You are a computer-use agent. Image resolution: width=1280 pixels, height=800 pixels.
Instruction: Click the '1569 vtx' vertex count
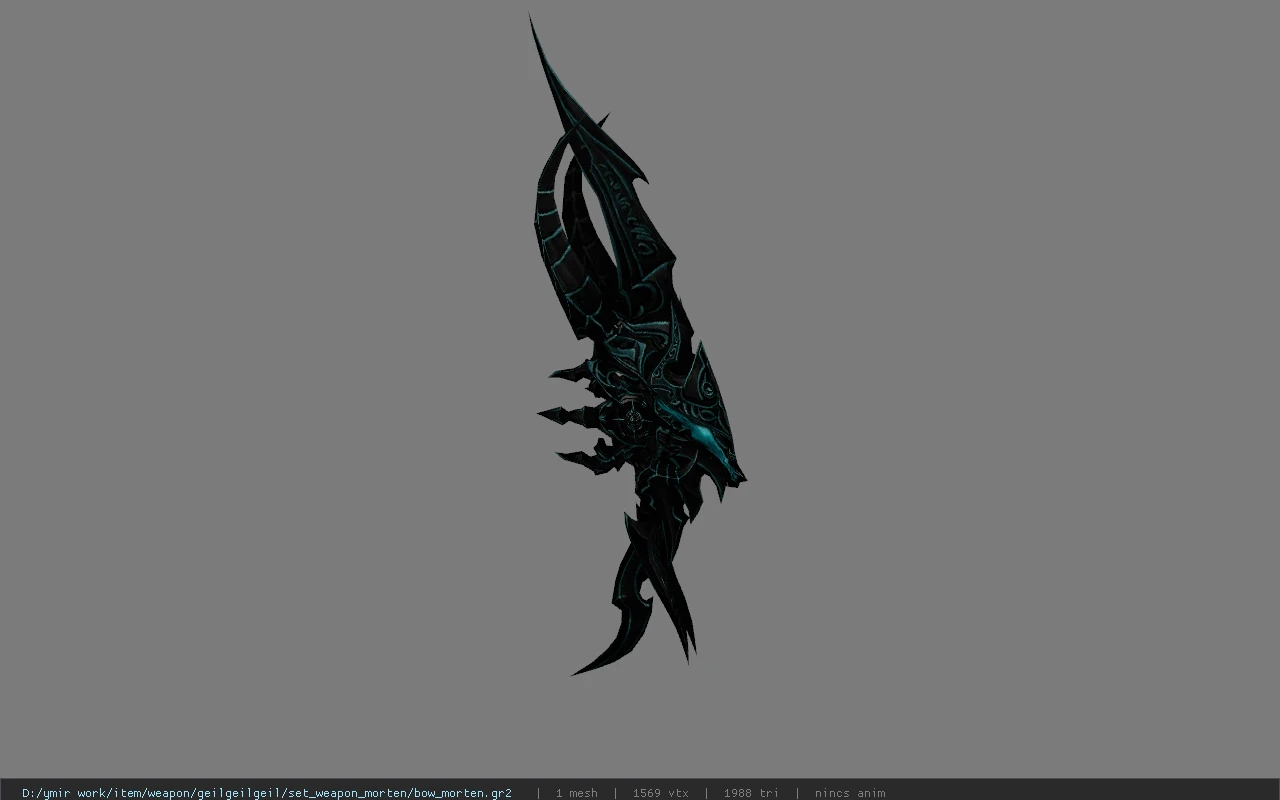click(660, 793)
